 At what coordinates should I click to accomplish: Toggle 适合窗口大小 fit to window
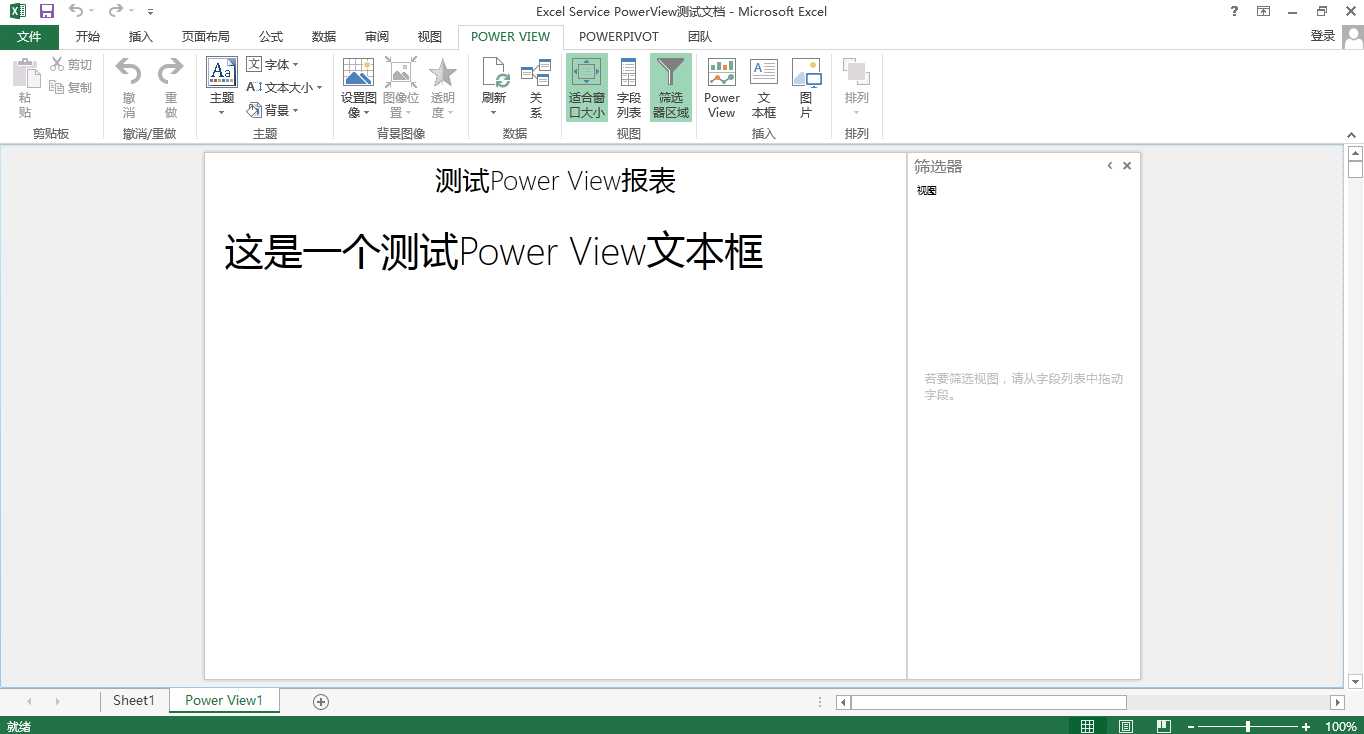(x=587, y=87)
